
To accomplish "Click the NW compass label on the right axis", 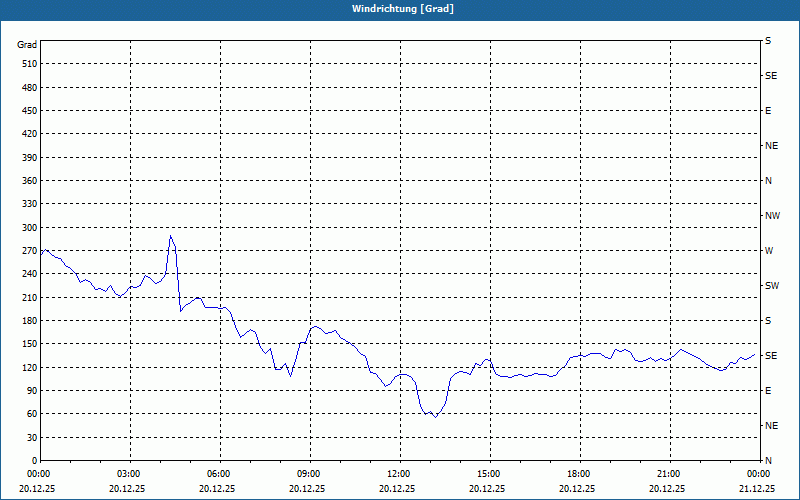I will 772,216.
